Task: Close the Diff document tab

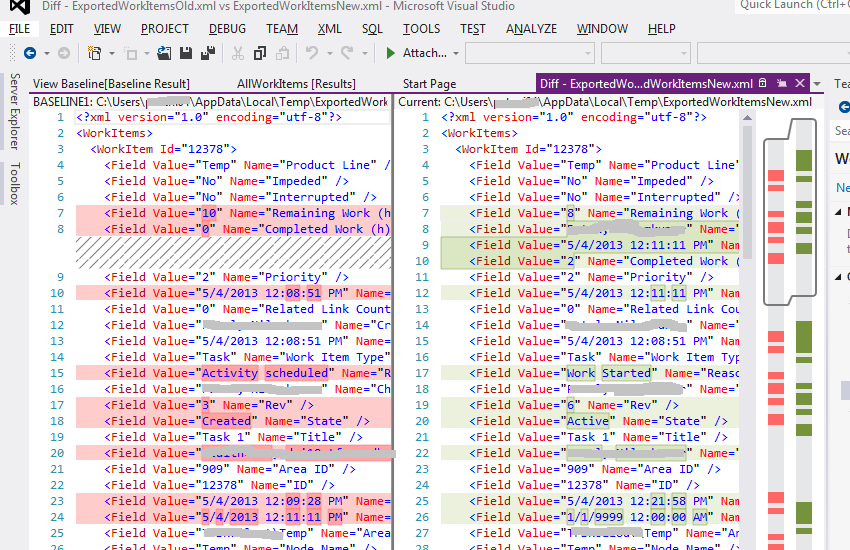Action: tap(800, 83)
